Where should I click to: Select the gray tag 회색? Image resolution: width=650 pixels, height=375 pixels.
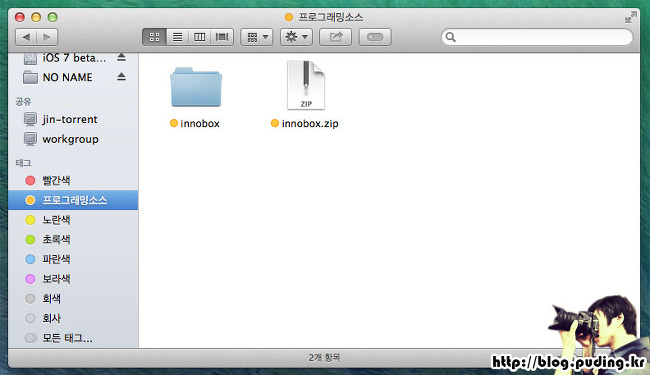(x=73, y=299)
